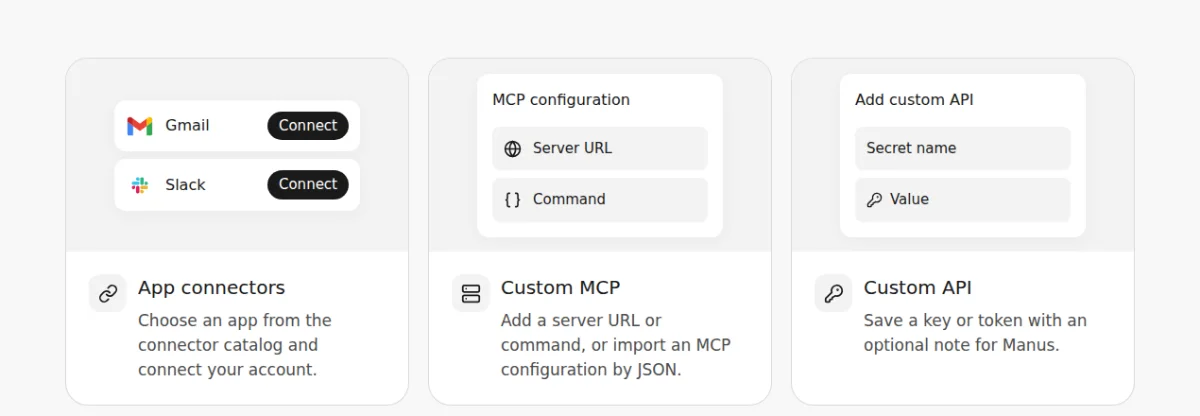Click the key icon for Custom API
Viewport: 1200px width, 416px height.
pos(833,293)
